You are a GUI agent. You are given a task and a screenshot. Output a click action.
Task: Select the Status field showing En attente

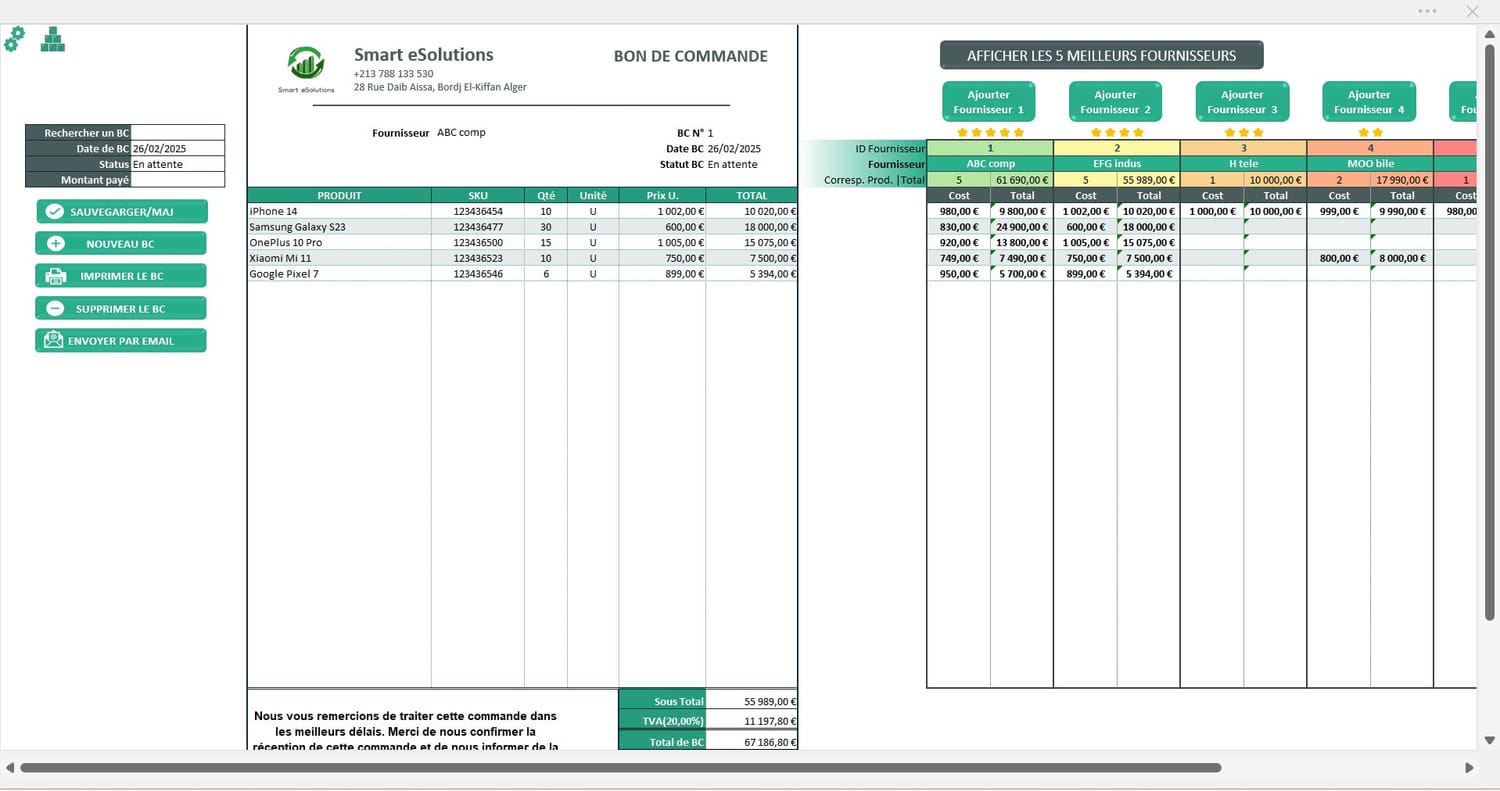coord(178,164)
